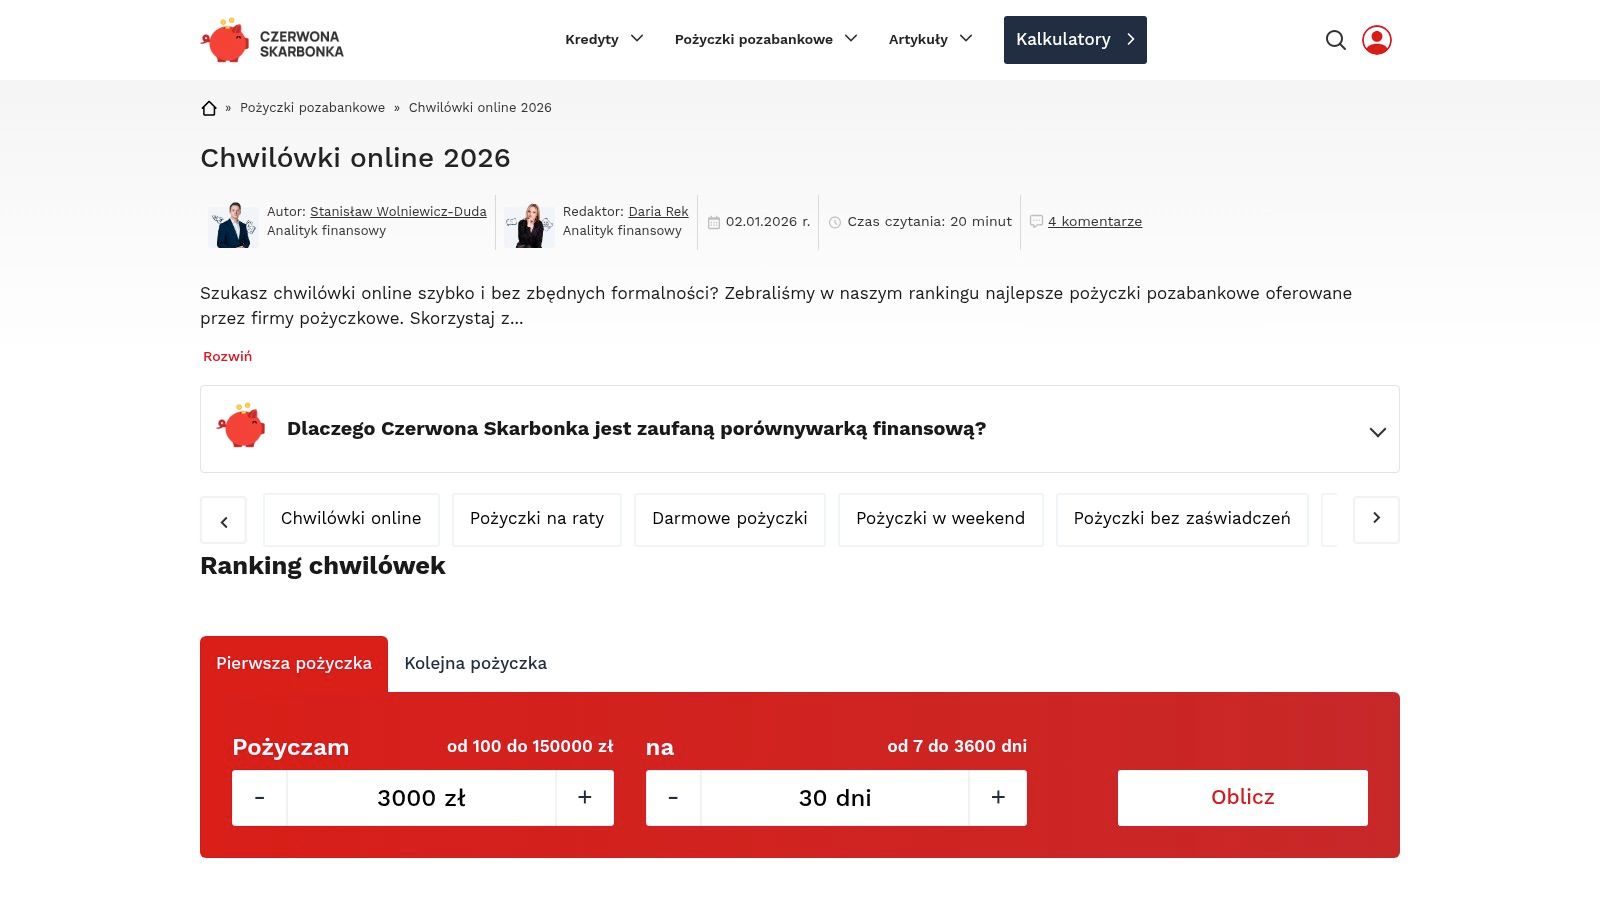This screenshot has width=1600, height=900.
Task: Open the search magnifier icon
Action: pyautogui.click(x=1336, y=40)
